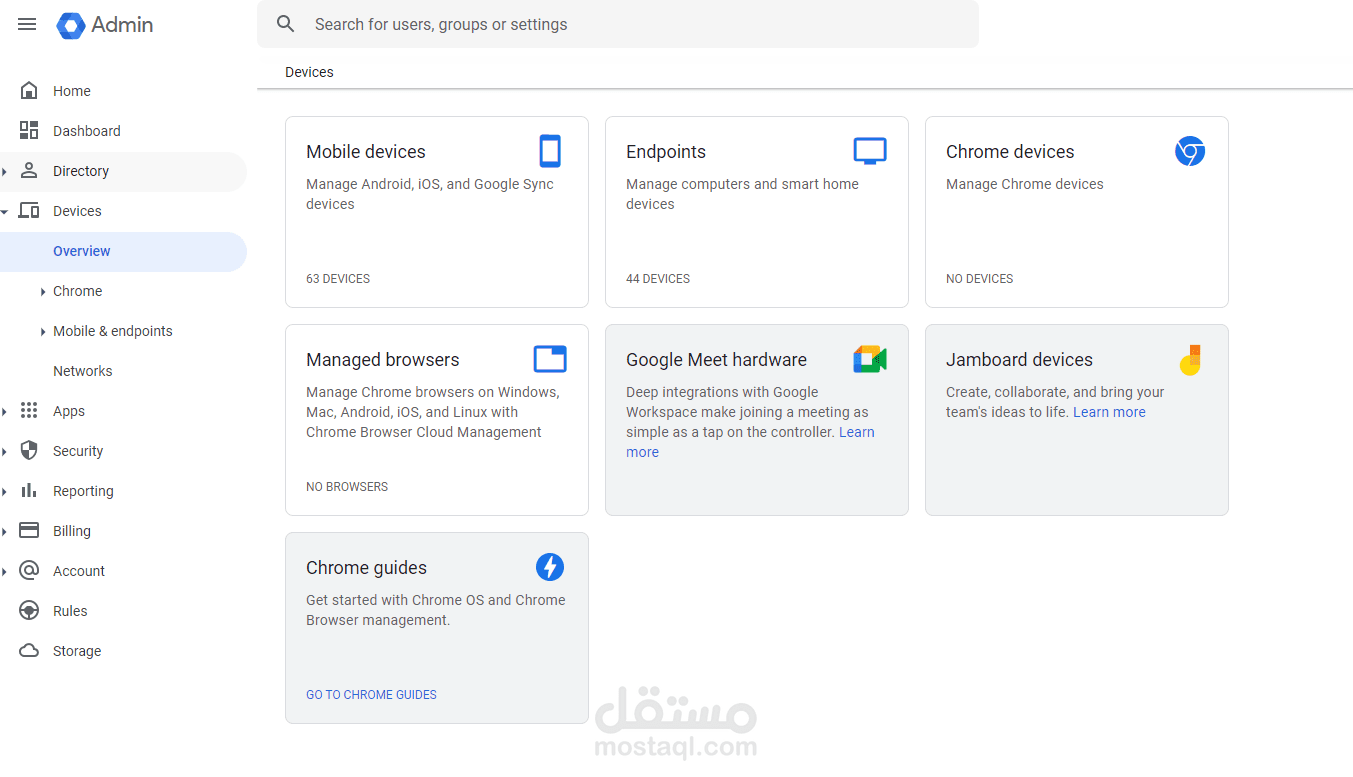This screenshot has height=777, width=1353.
Task: Click the Billing card icon
Action: tap(29, 531)
